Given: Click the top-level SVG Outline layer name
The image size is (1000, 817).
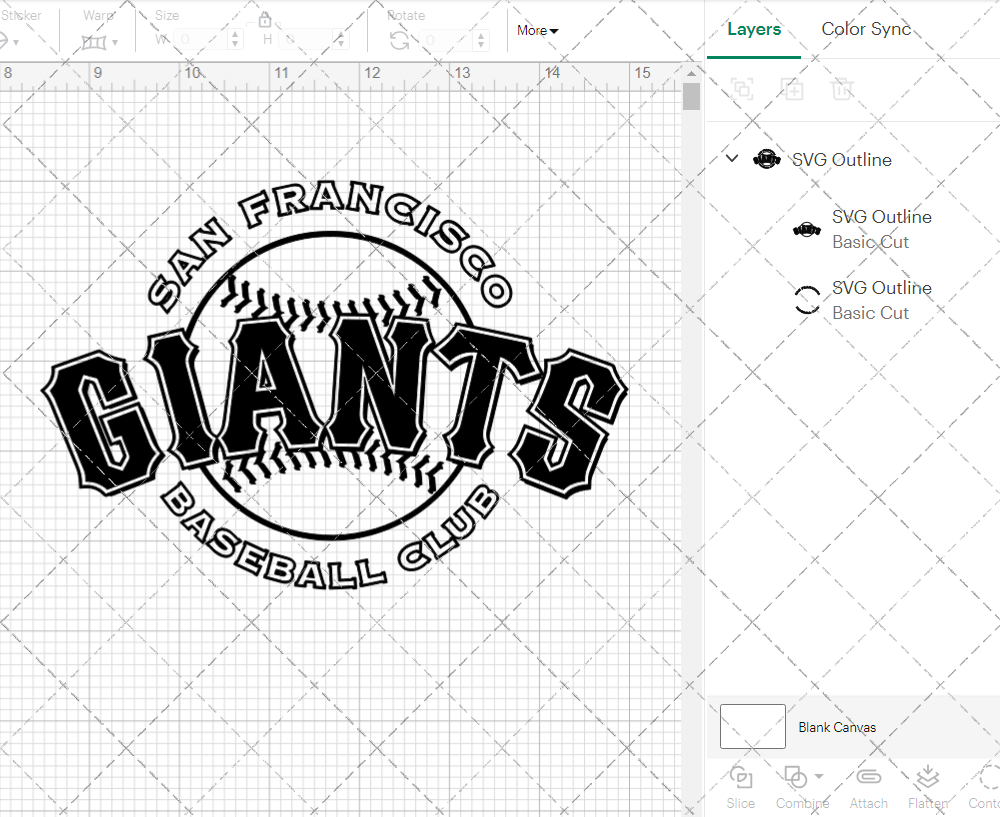Looking at the screenshot, I should 842,159.
